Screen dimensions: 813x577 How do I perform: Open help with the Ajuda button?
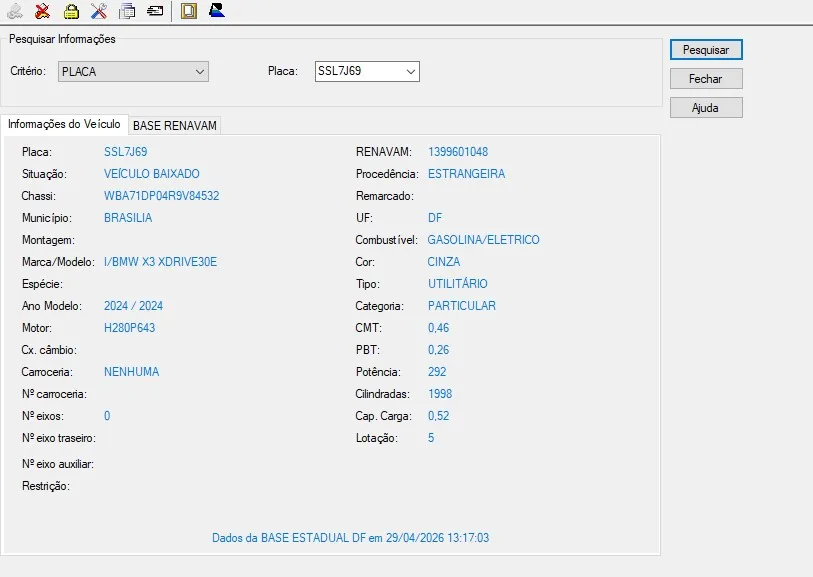(706, 108)
